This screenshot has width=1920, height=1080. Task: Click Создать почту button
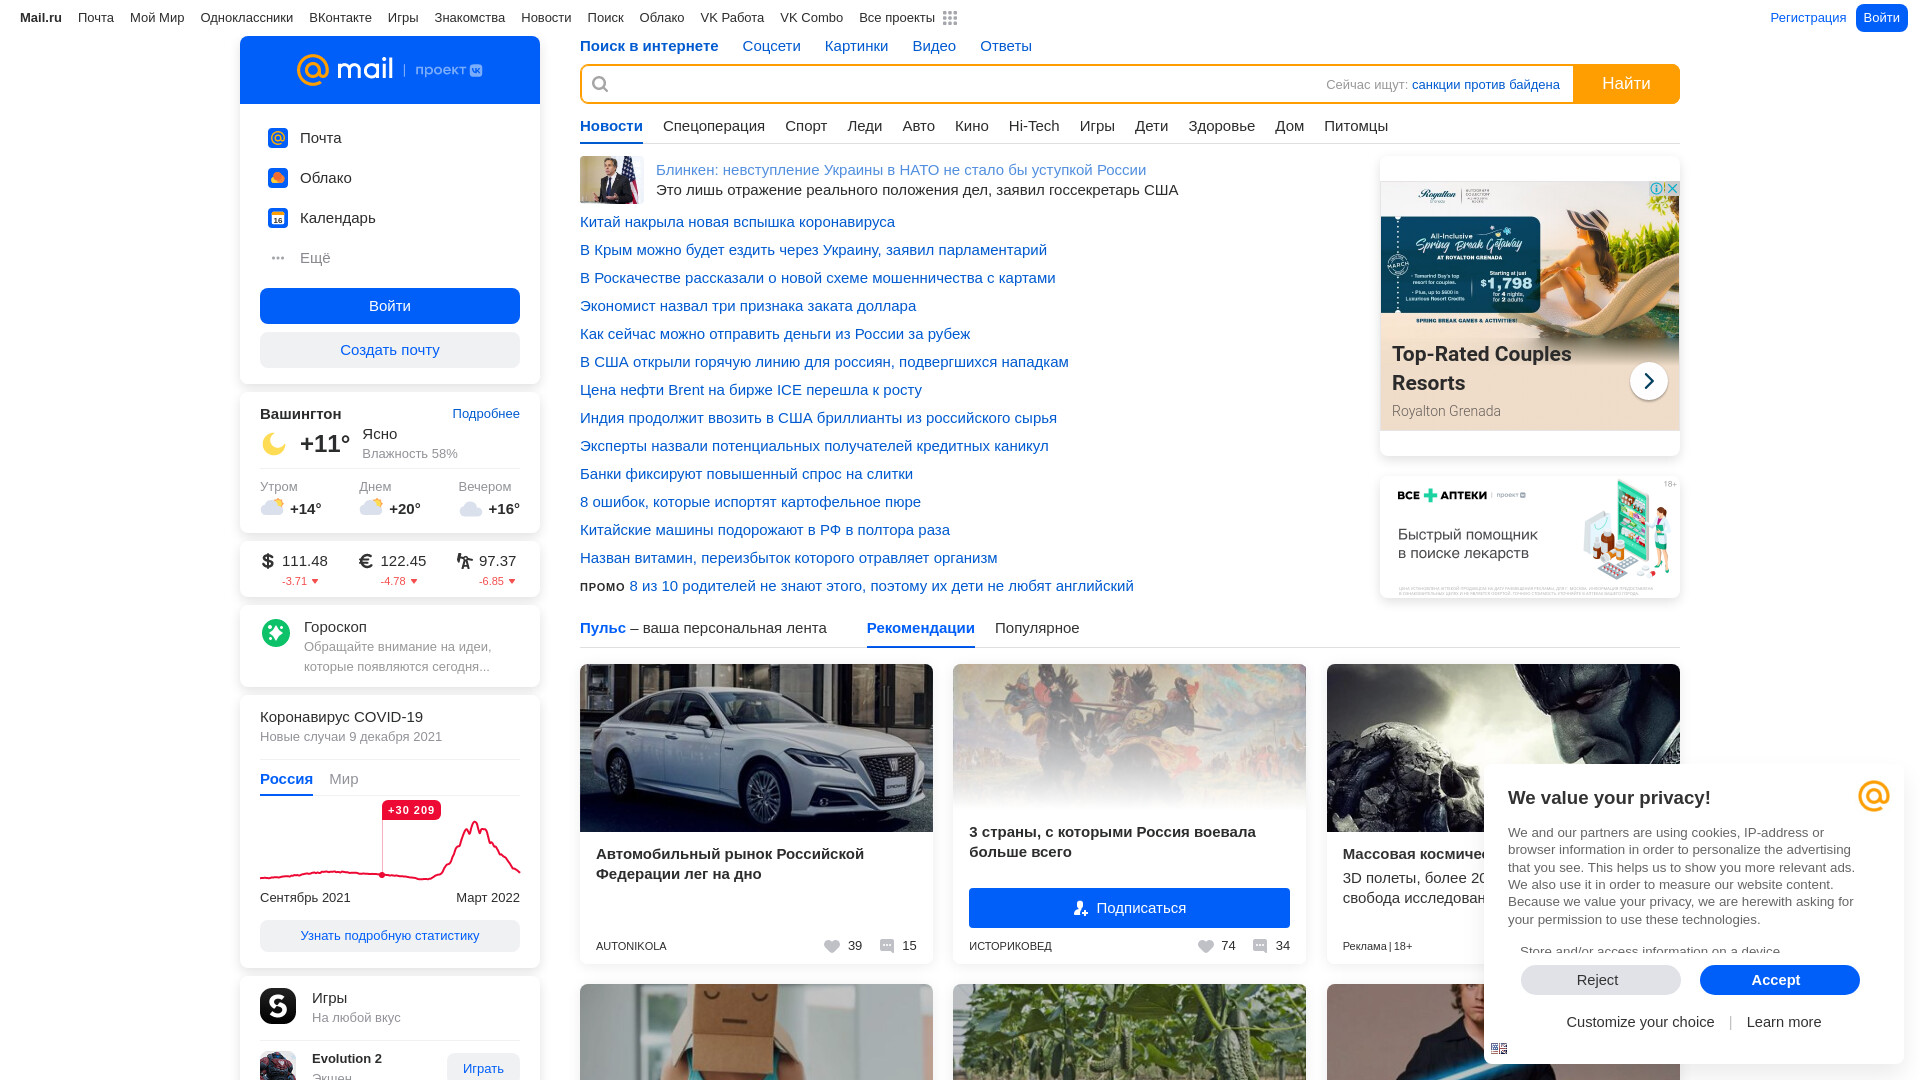point(390,350)
